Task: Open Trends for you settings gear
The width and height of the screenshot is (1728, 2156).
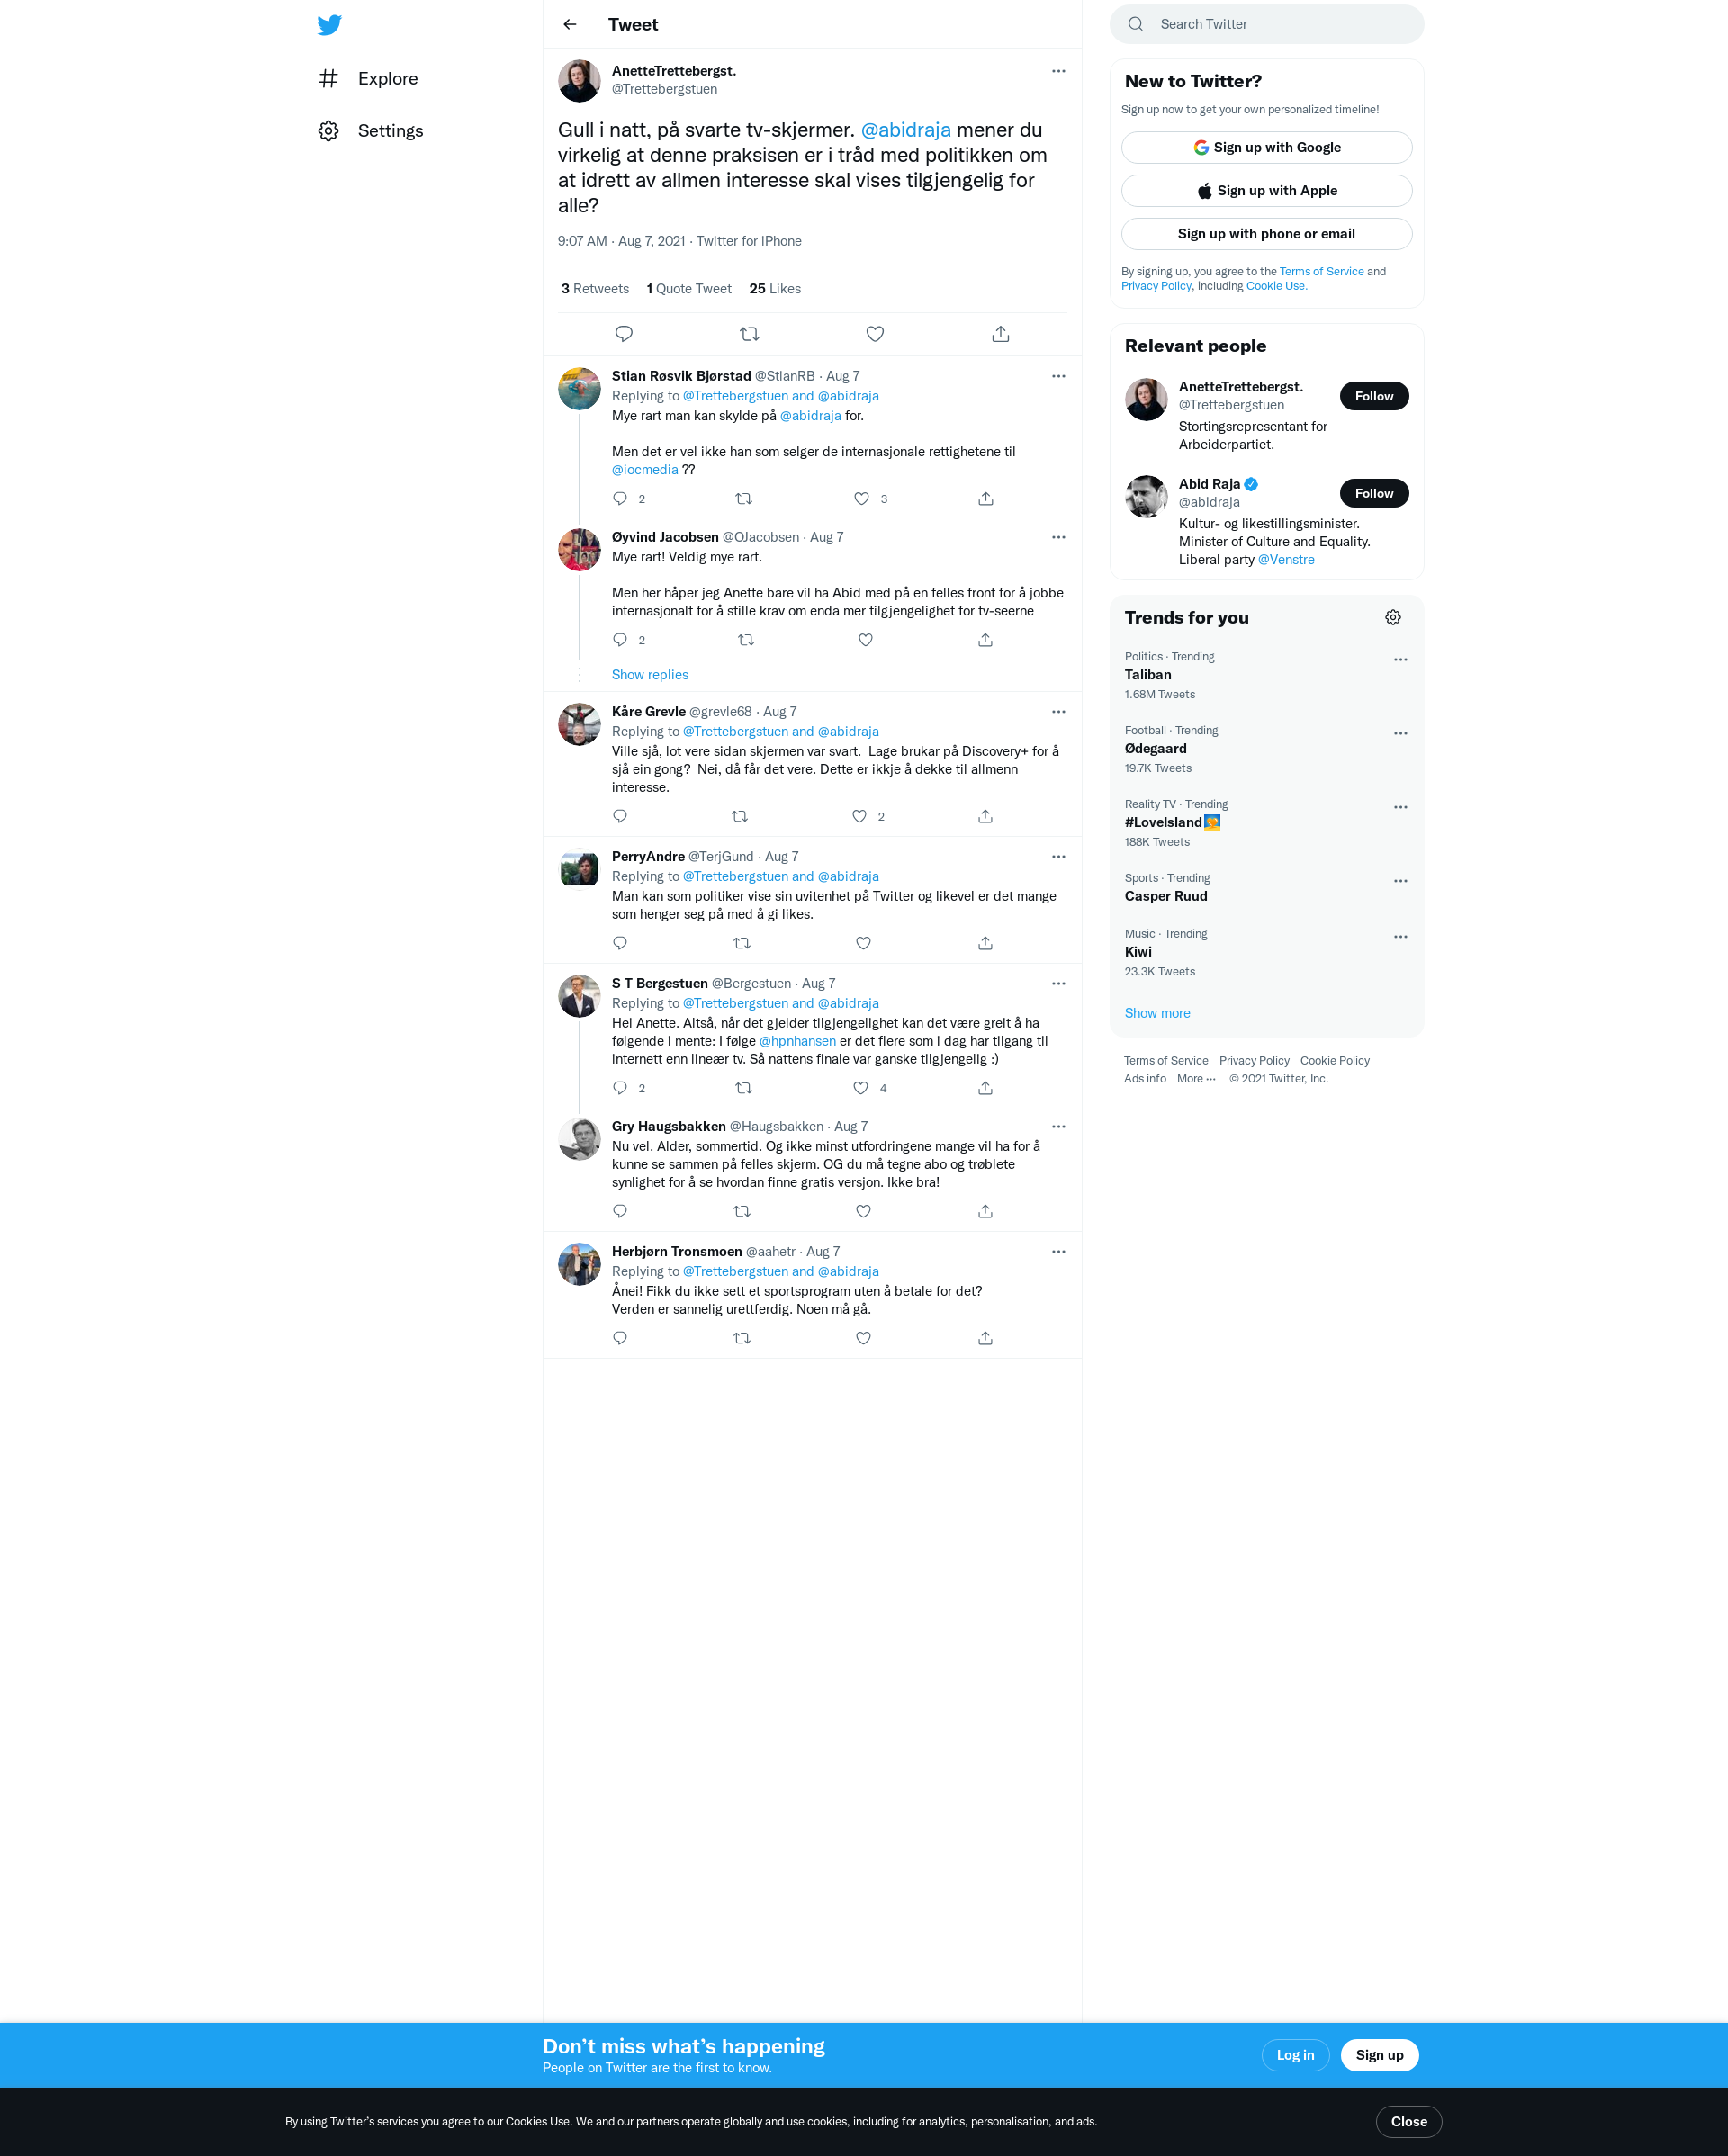Action: coord(1393,617)
